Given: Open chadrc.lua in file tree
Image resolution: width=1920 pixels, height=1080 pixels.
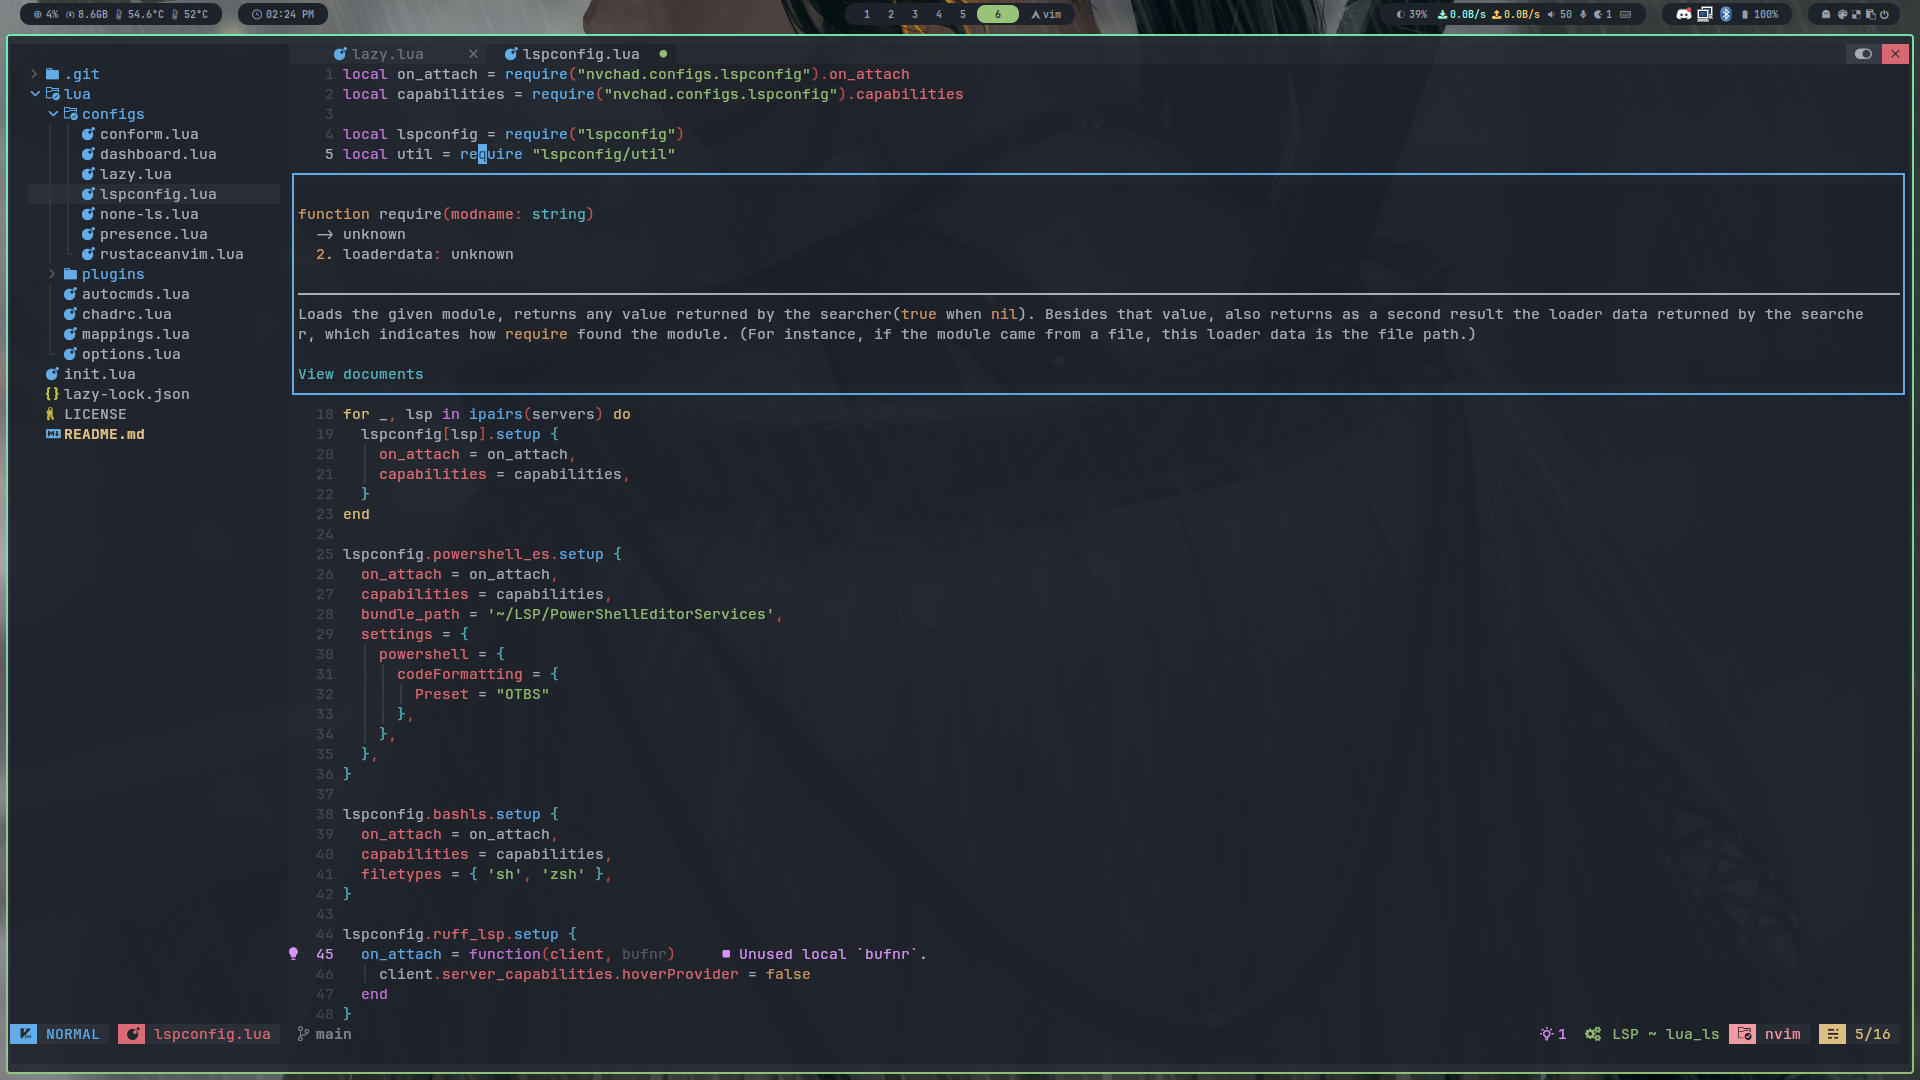Looking at the screenshot, I should point(126,314).
